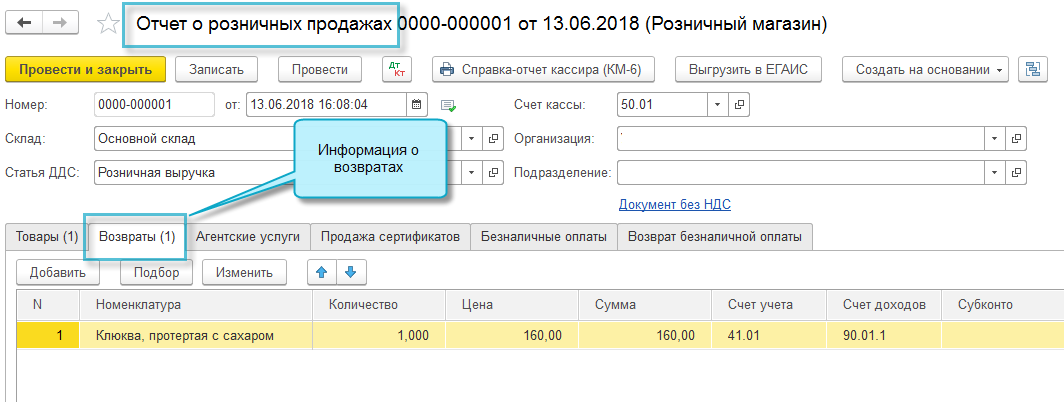Switch to the Товары (1) tab
The image size is (1064, 402).
click(x=44, y=238)
